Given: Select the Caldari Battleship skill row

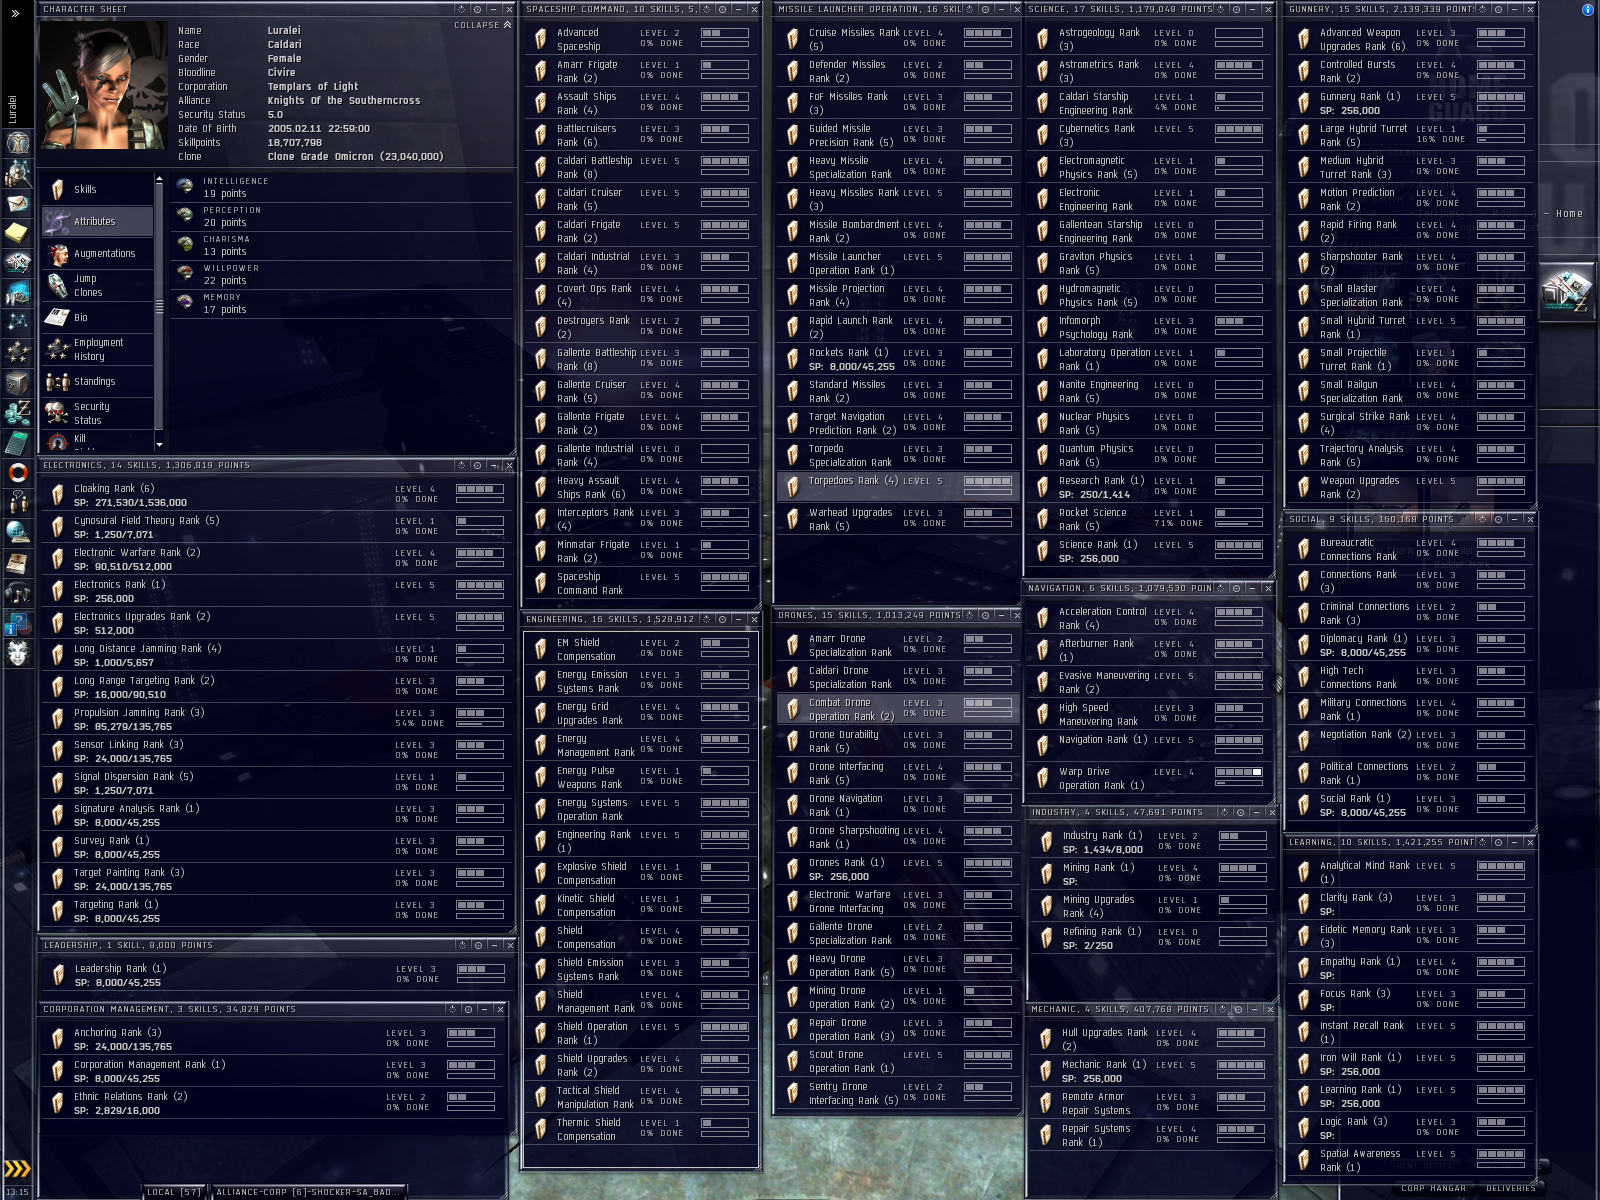Looking at the screenshot, I should coord(640,167).
